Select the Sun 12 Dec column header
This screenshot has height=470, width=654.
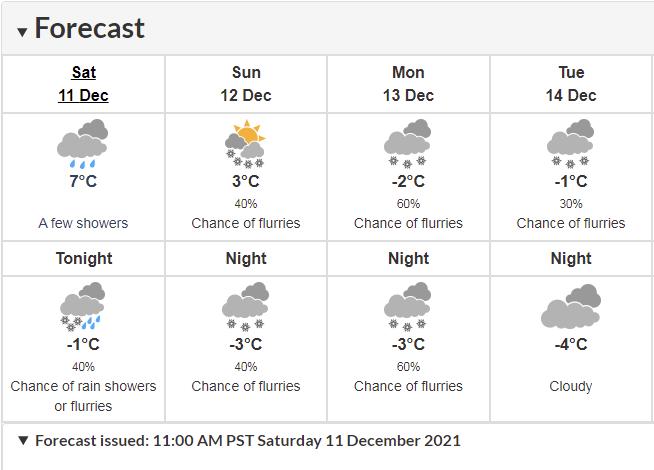246,84
